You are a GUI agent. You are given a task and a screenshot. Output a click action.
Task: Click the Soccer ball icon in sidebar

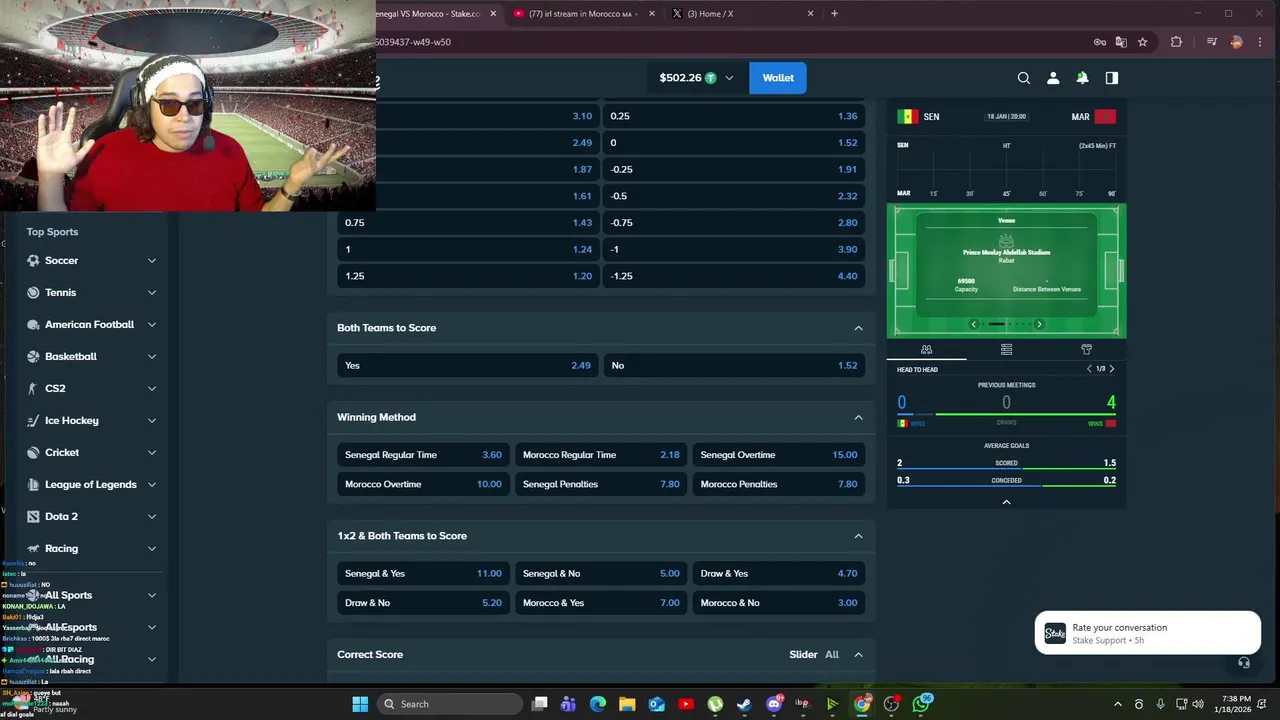click(x=33, y=260)
